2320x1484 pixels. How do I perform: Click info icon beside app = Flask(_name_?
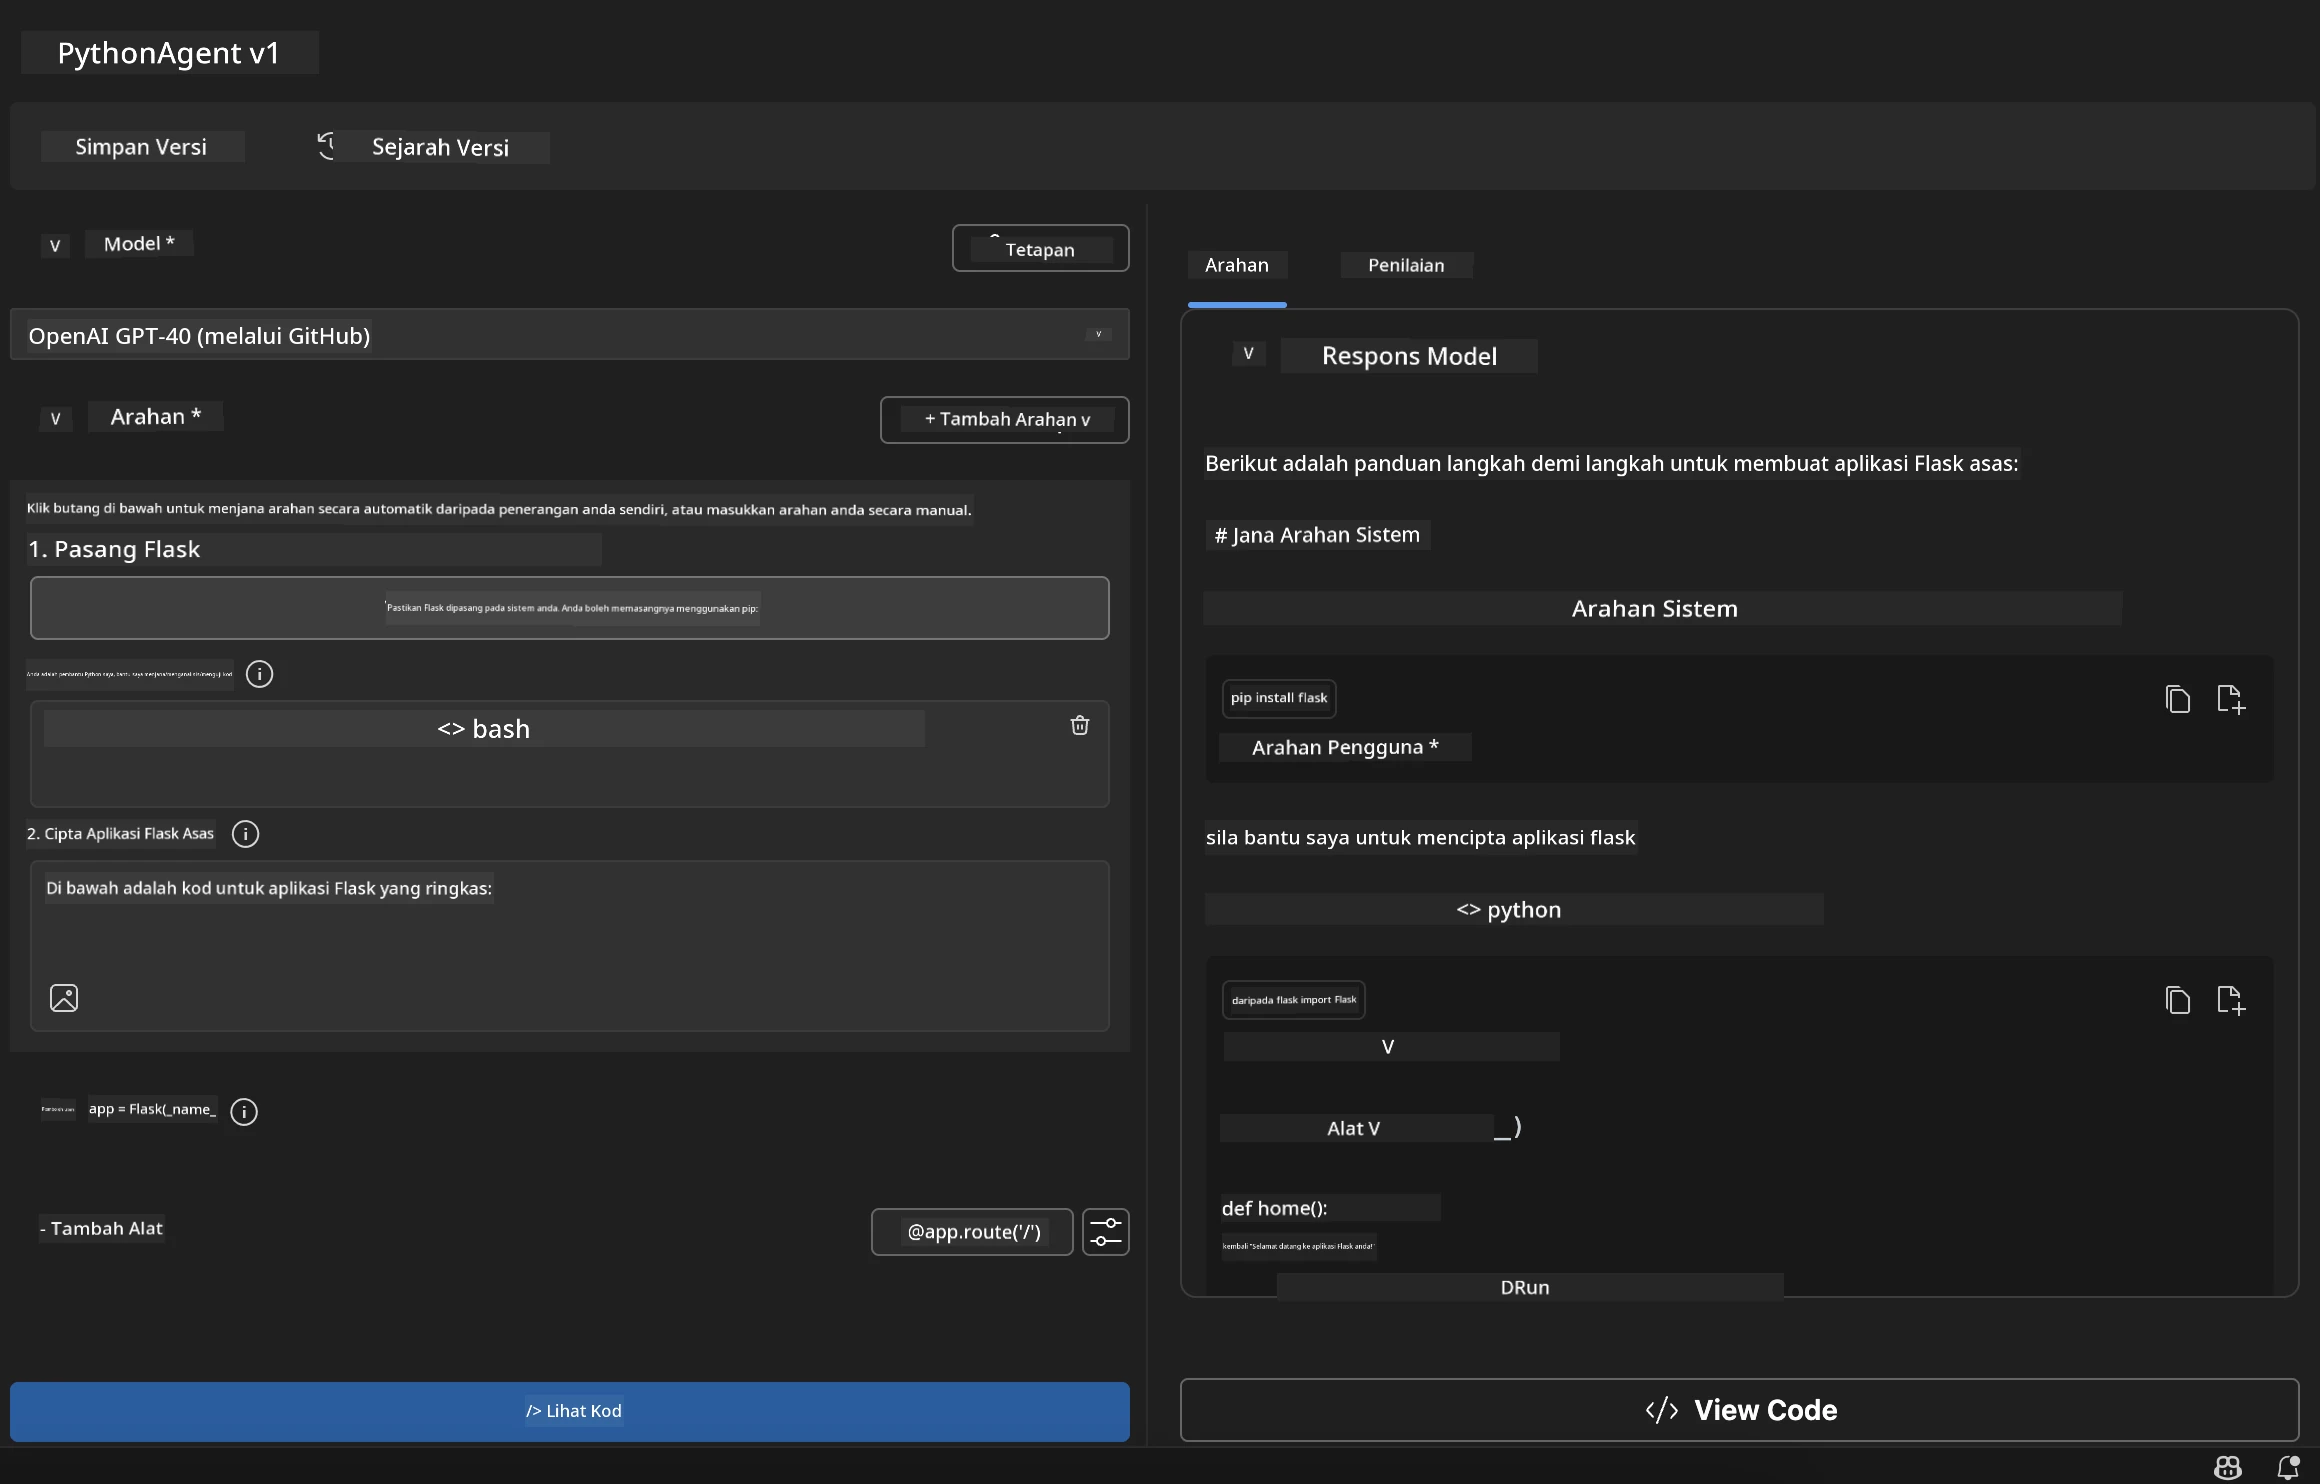[x=244, y=1112]
